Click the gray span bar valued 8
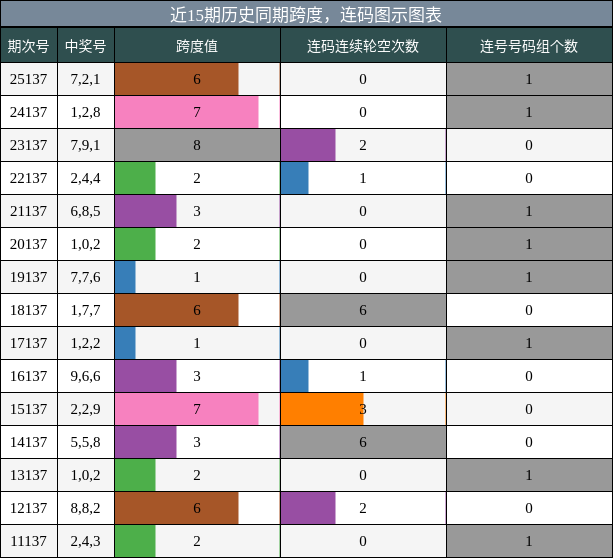613x558 pixels. pyautogui.click(x=197, y=145)
